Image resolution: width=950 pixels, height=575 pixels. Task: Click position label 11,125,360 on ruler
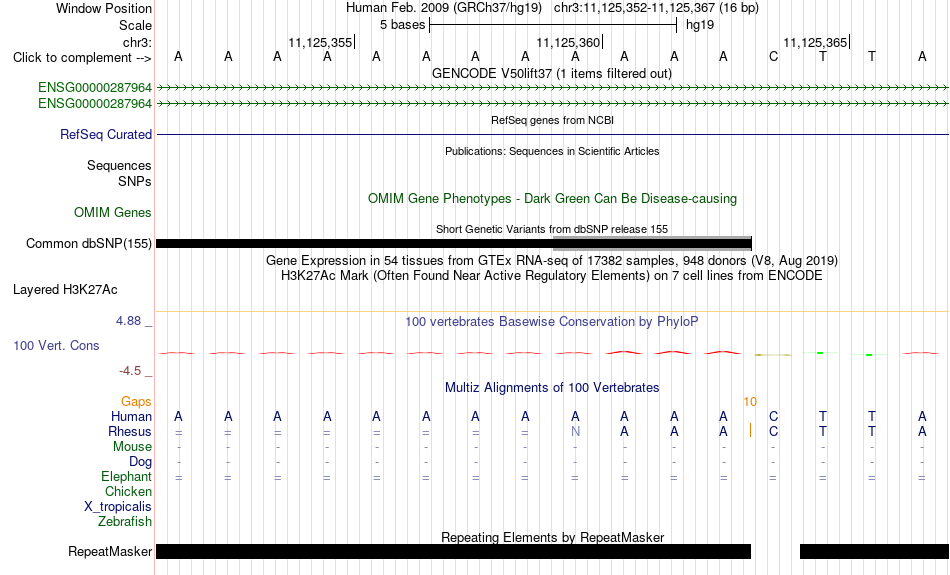click(x=568, y=42)
